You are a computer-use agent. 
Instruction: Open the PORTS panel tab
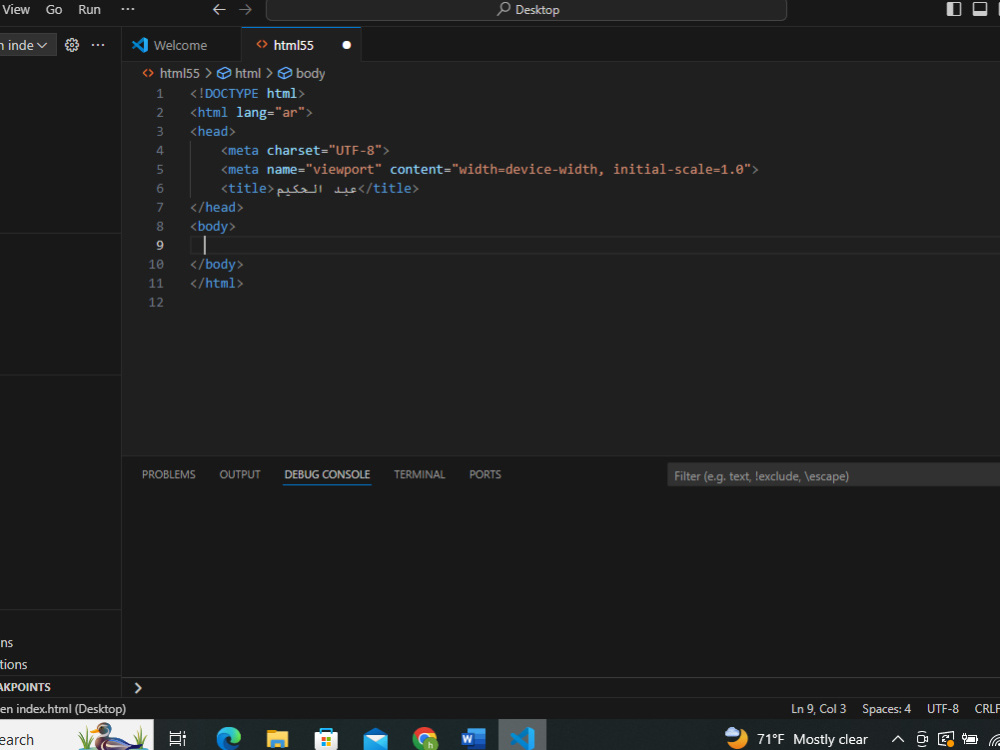pos(485,474)
